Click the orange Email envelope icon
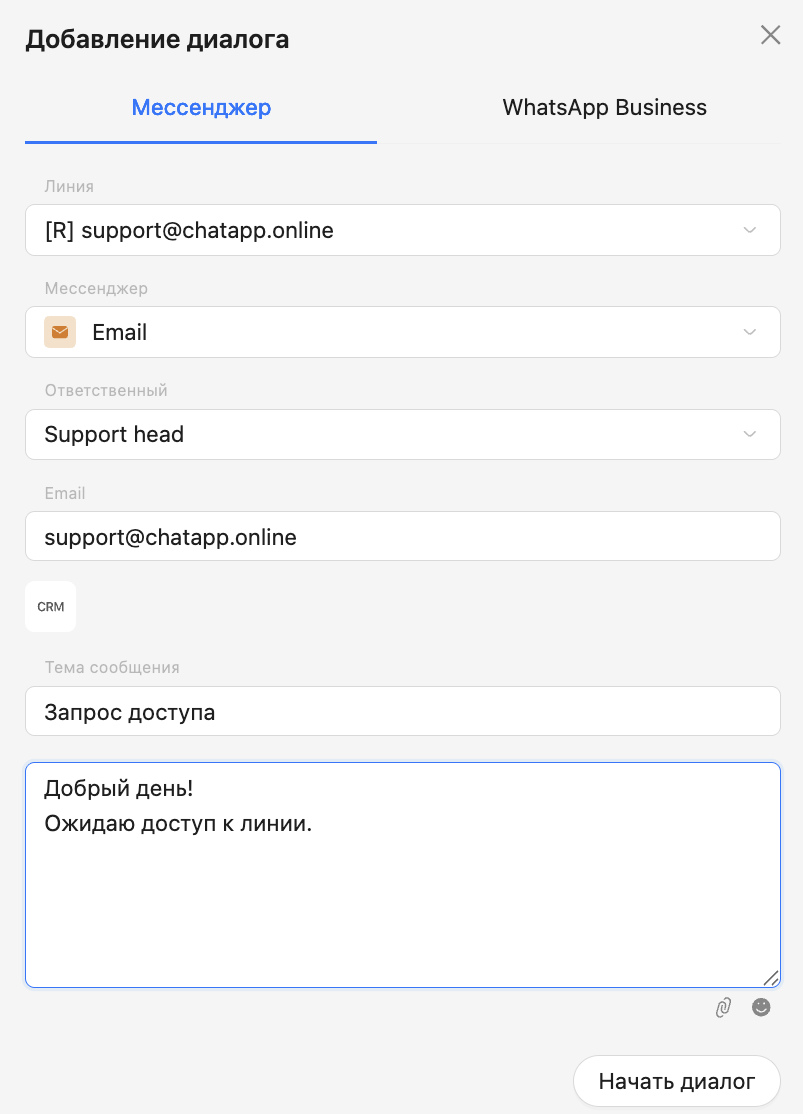 point(60,332)
